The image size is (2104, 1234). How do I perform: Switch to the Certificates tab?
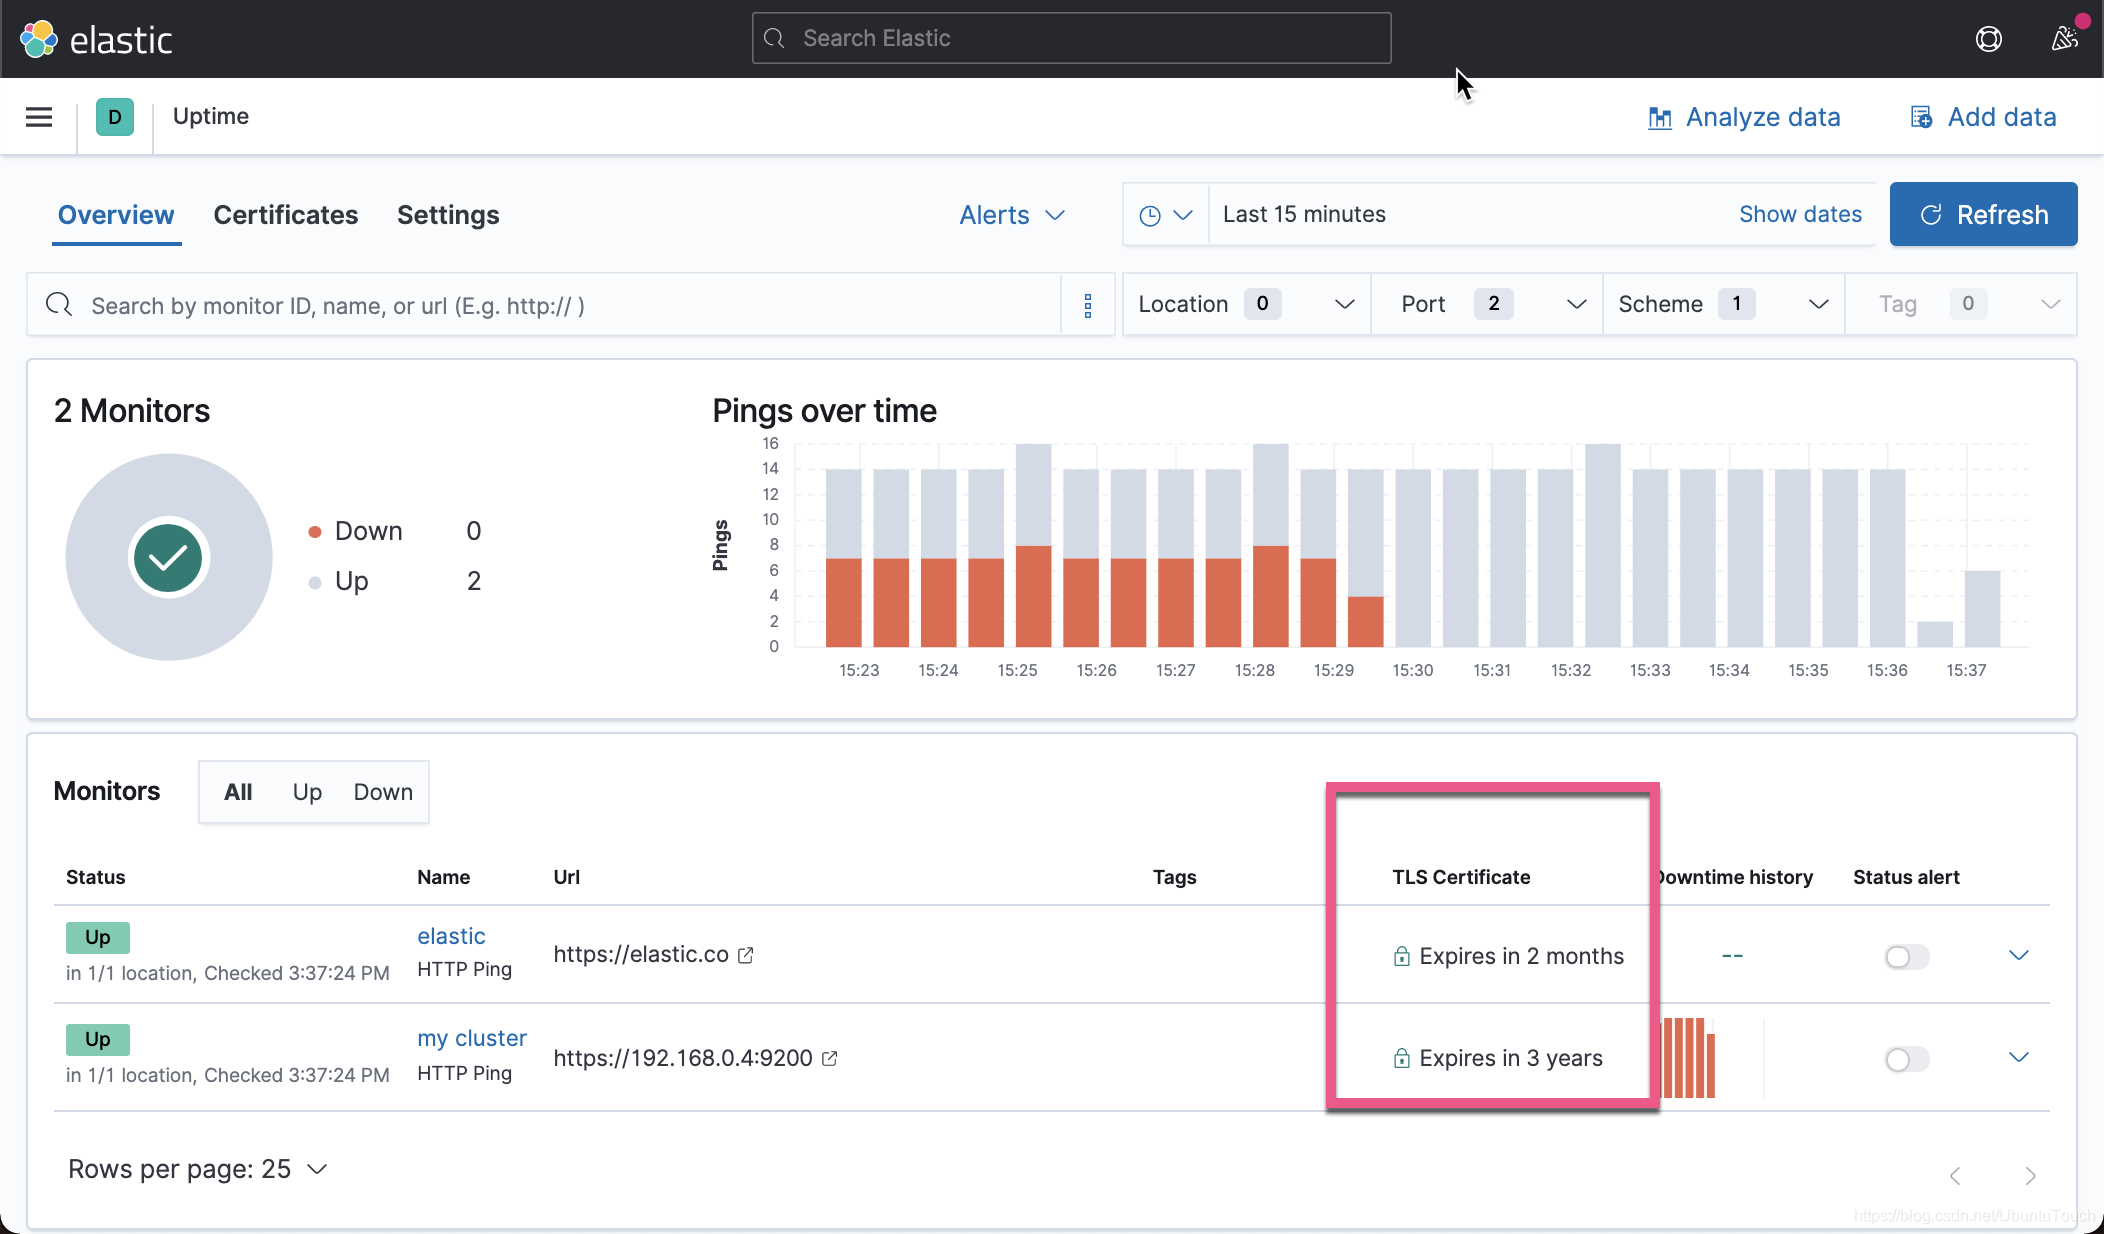286,215
